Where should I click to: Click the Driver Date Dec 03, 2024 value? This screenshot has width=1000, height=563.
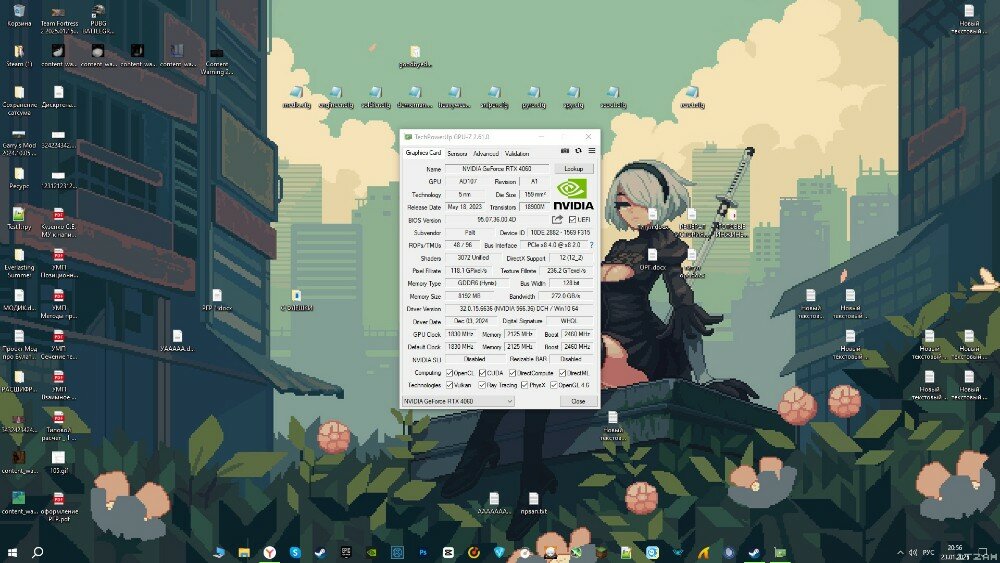point(472,321)
